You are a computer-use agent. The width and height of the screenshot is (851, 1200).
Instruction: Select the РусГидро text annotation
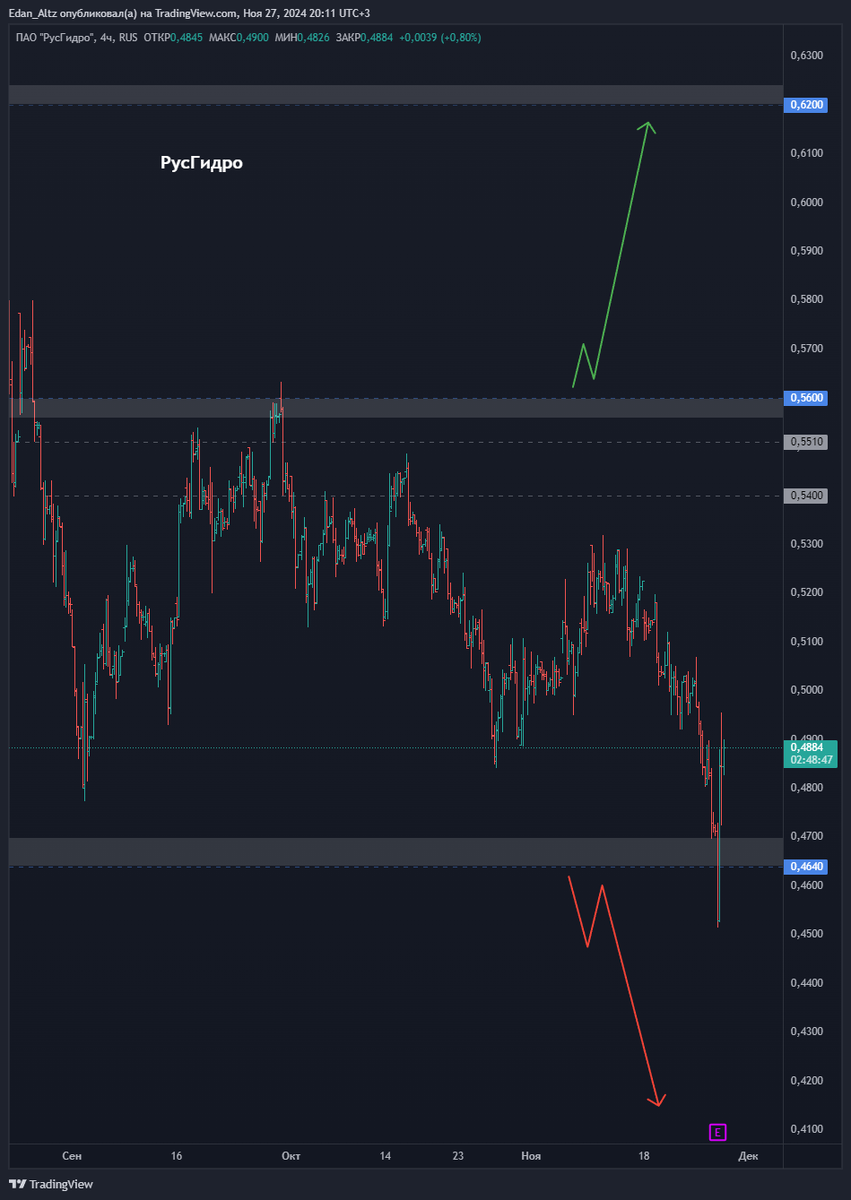coord(201,163)
